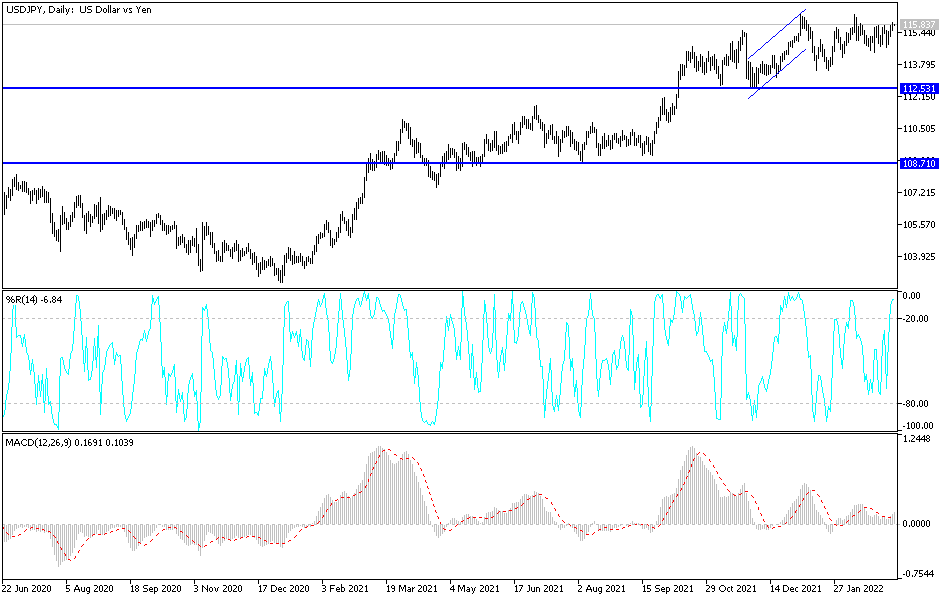
Task: Click the -80.0 dashed level in %R panel
Action: click(450, 404)
